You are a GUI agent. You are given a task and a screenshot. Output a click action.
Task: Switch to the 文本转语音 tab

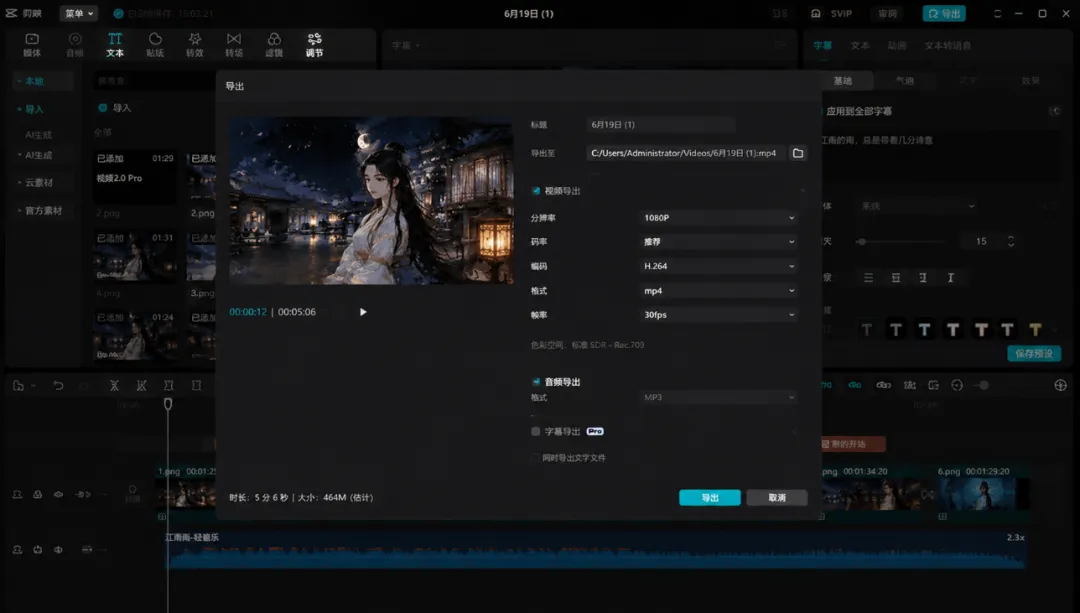tap(948, 45)
